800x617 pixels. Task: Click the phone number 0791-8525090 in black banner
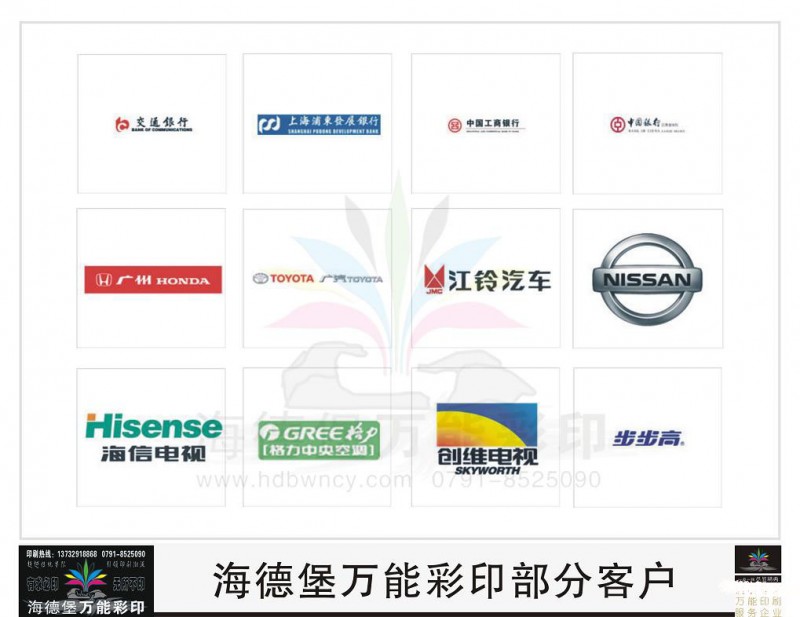(123, 554)
